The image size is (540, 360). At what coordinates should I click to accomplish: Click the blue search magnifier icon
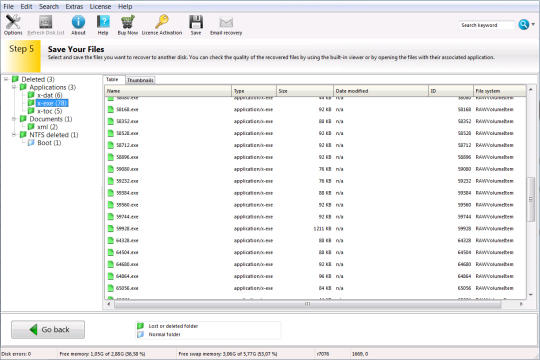[x=523, y=25]
